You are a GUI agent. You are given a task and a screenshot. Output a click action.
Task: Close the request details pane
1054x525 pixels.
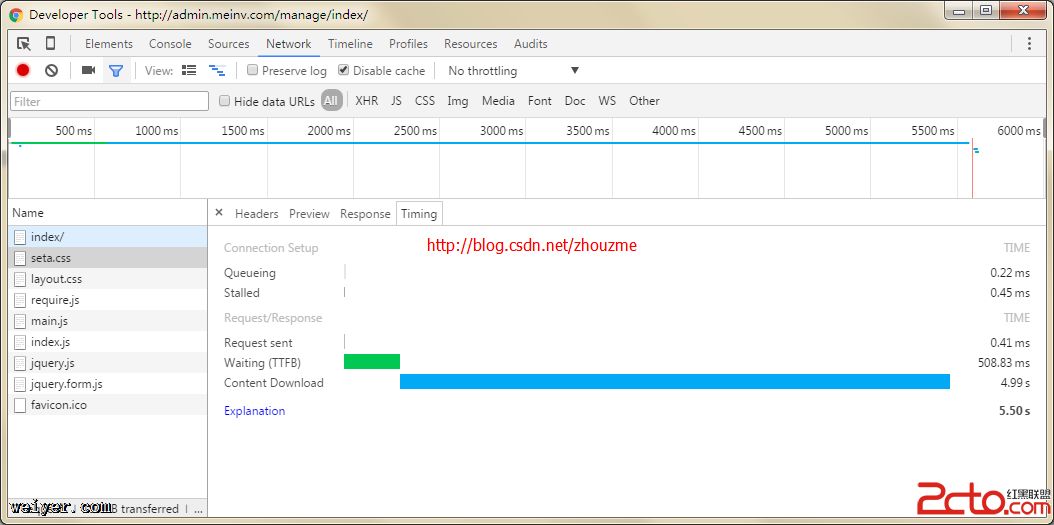[x=219, y=212]
